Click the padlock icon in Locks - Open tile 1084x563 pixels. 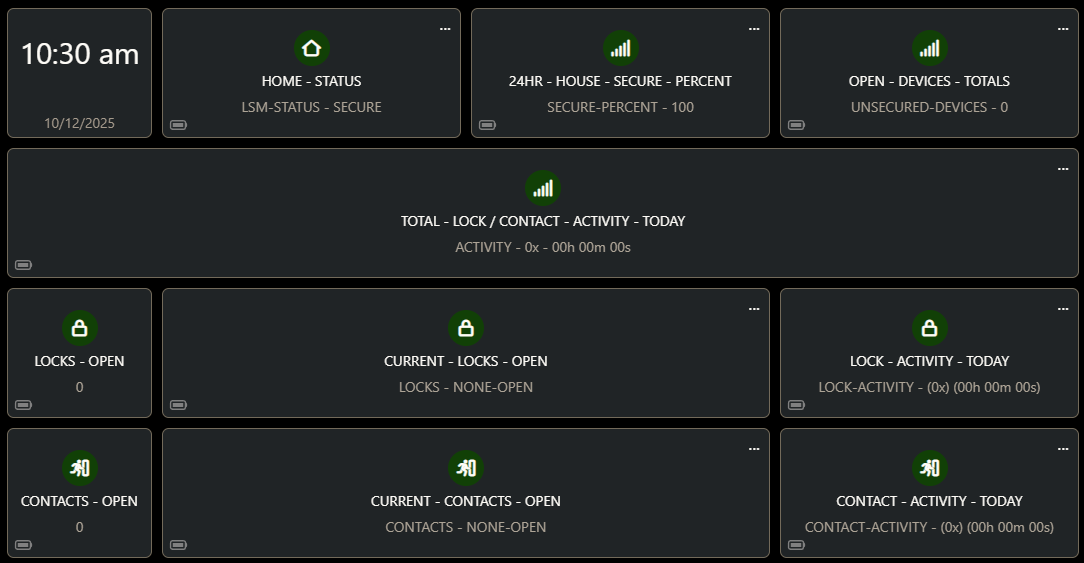click(x=80, y=328)
